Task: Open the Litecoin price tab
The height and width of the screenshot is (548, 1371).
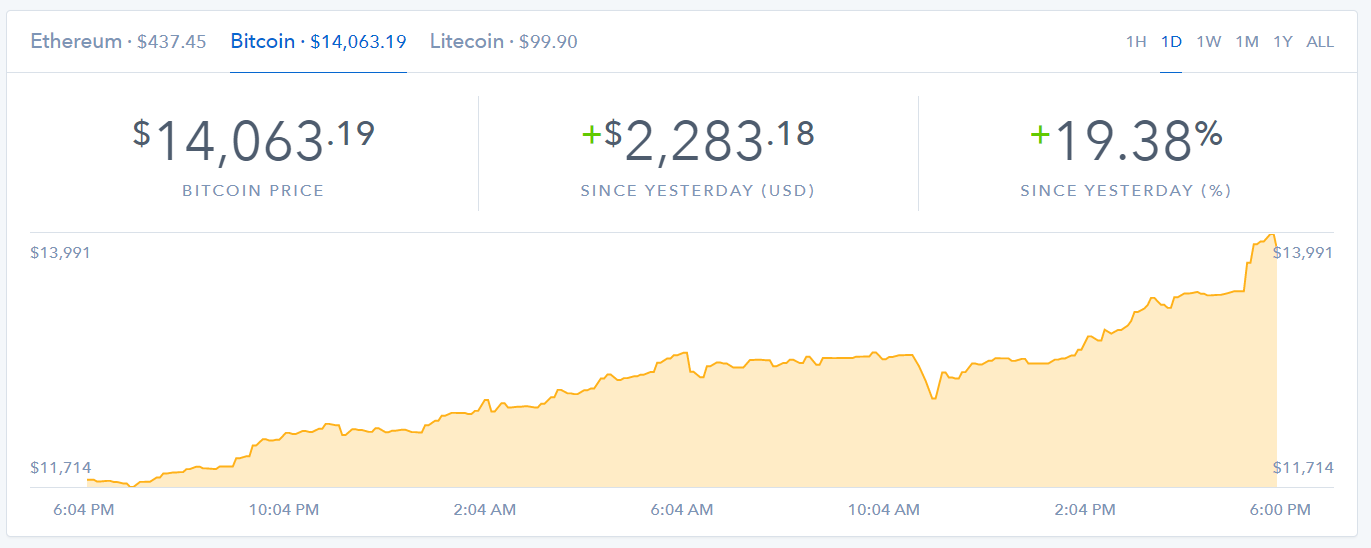Action: pyautogui.click(x=503, y=41)
